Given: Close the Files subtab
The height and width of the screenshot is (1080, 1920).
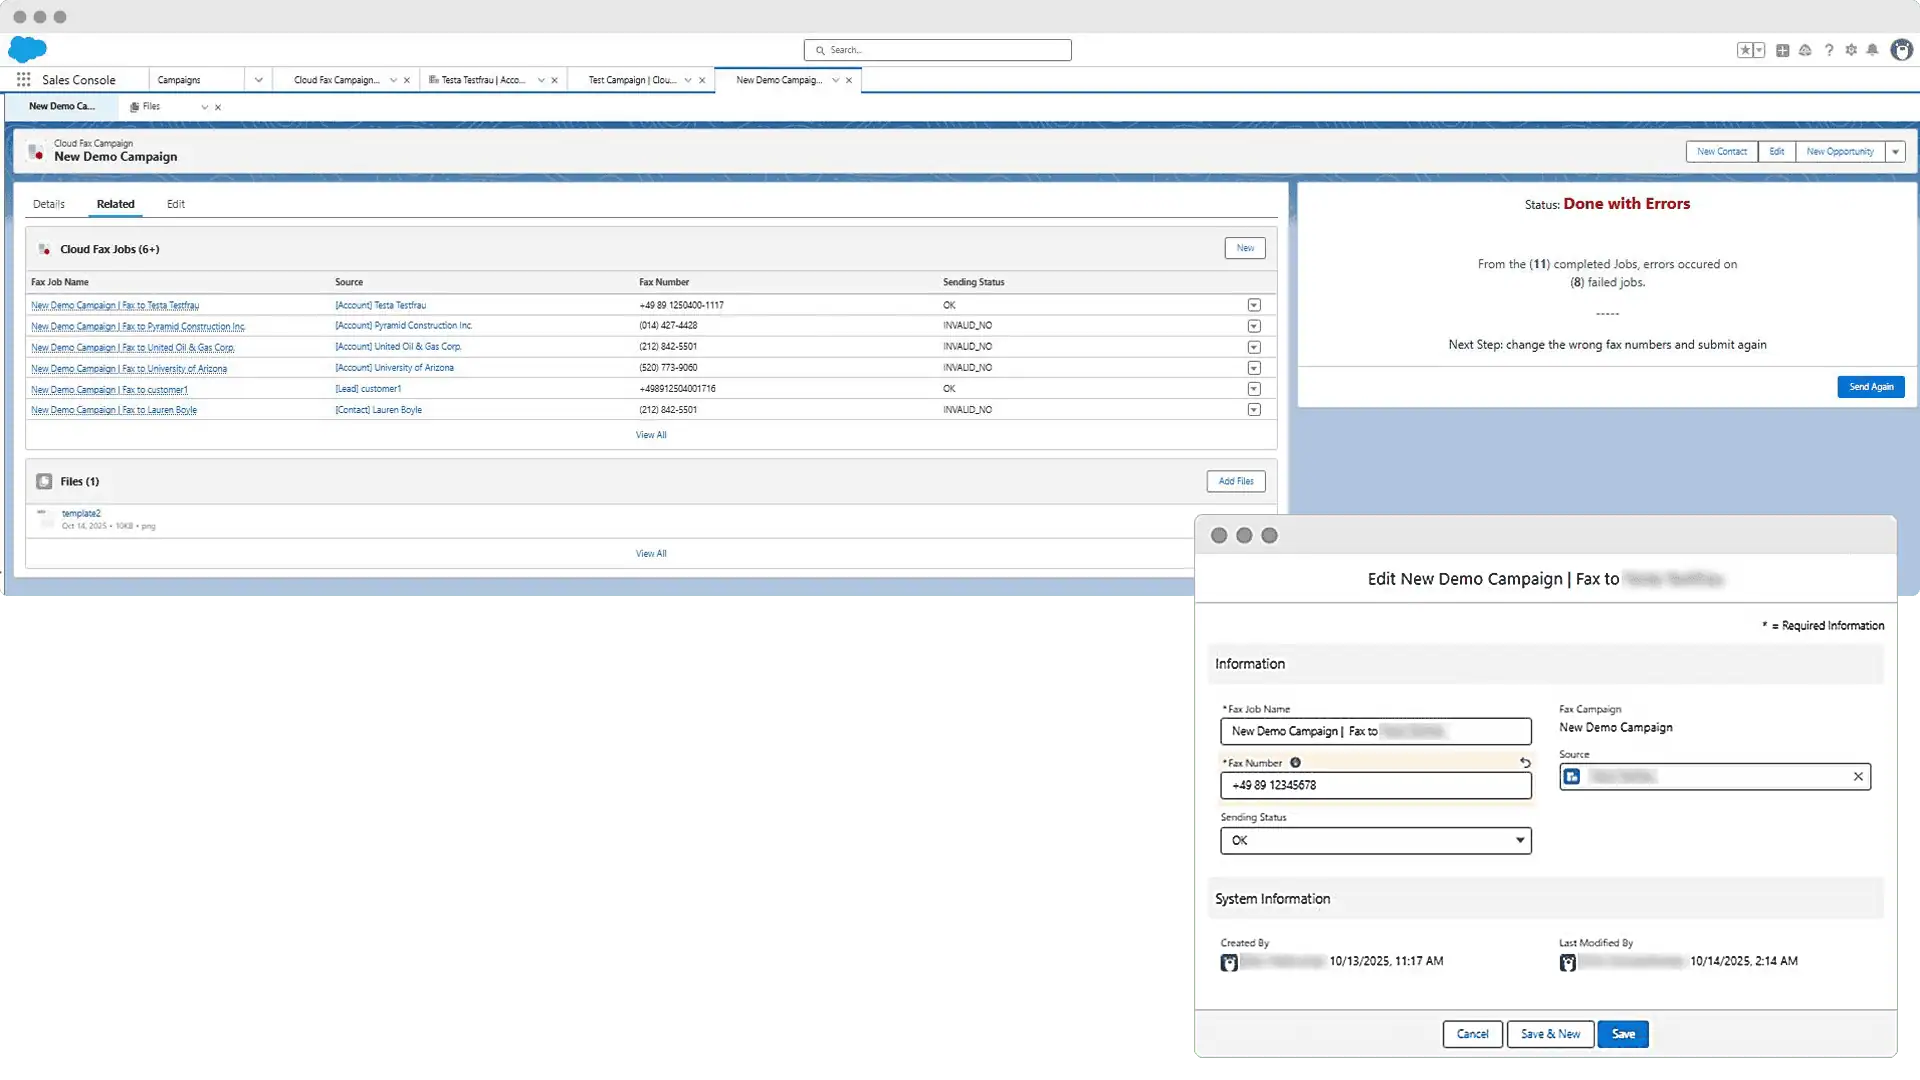Looking at the screenshot, I should [218, 107].
